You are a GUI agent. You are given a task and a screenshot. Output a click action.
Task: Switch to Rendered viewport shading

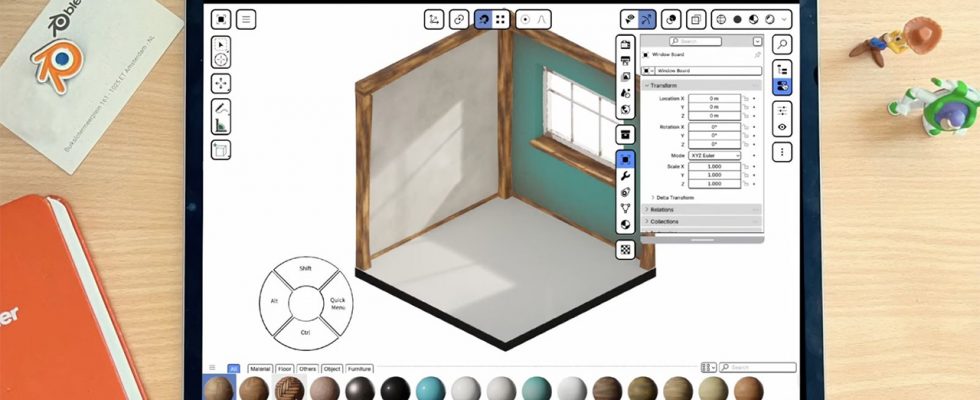[x=769, y=19]
